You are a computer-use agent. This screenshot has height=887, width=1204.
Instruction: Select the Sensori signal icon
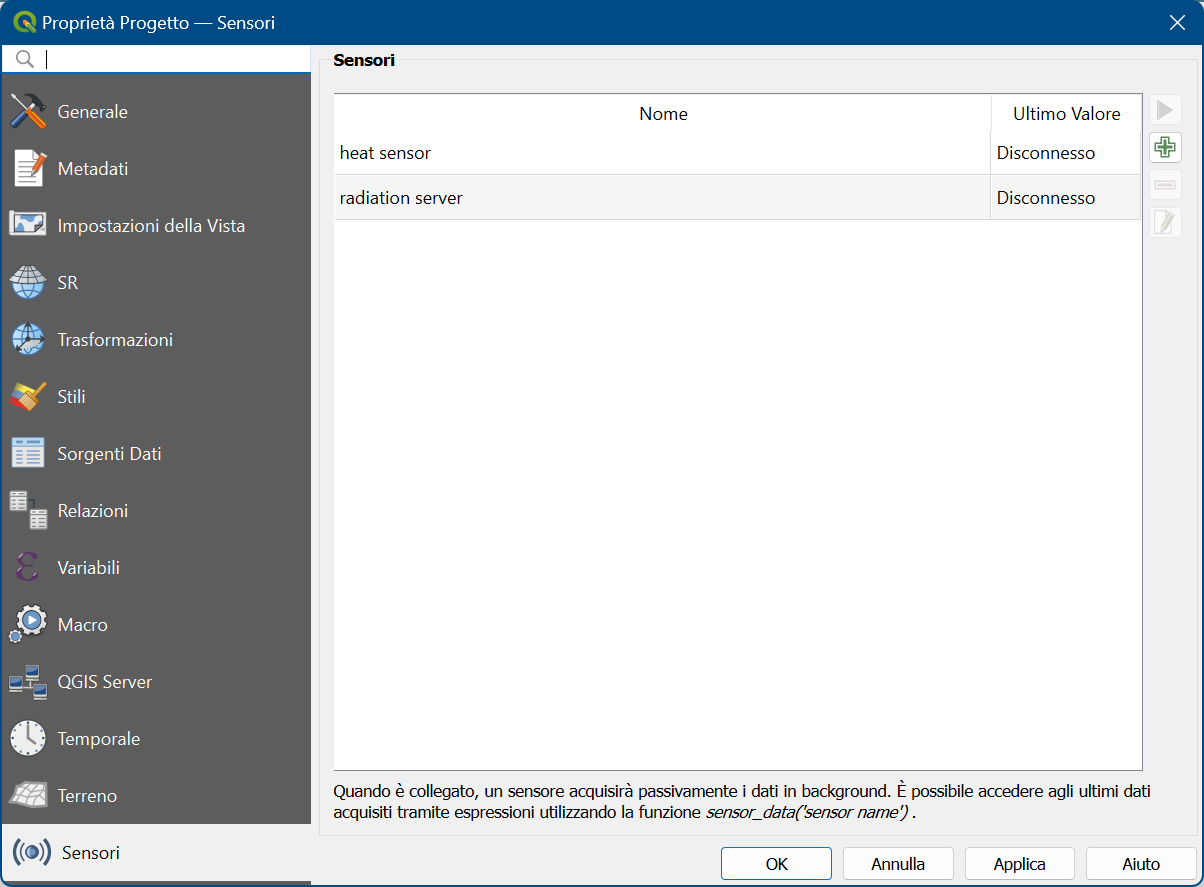pos(32,853)
